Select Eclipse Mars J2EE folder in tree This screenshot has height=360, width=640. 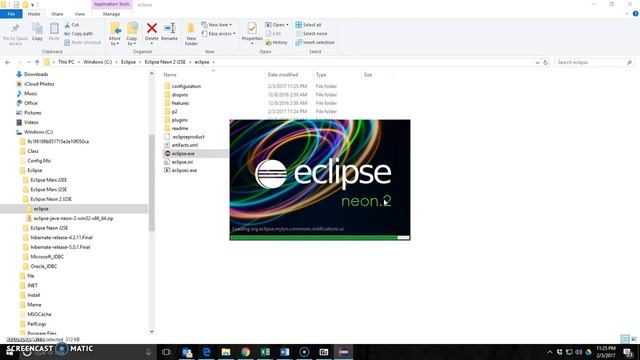pyautogui.click(x=48, y=180)
